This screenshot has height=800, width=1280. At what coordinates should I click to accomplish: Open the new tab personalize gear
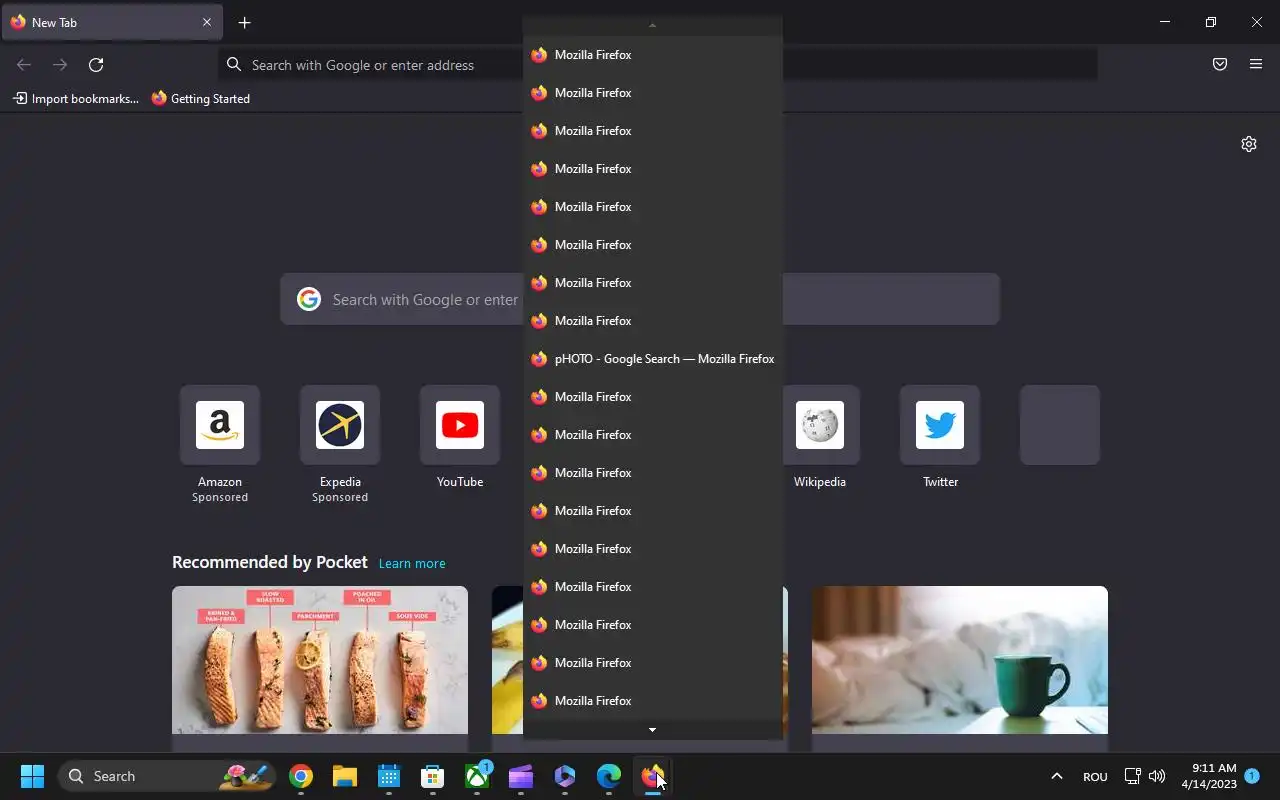pyautogui.click(x=1249, y=144)
